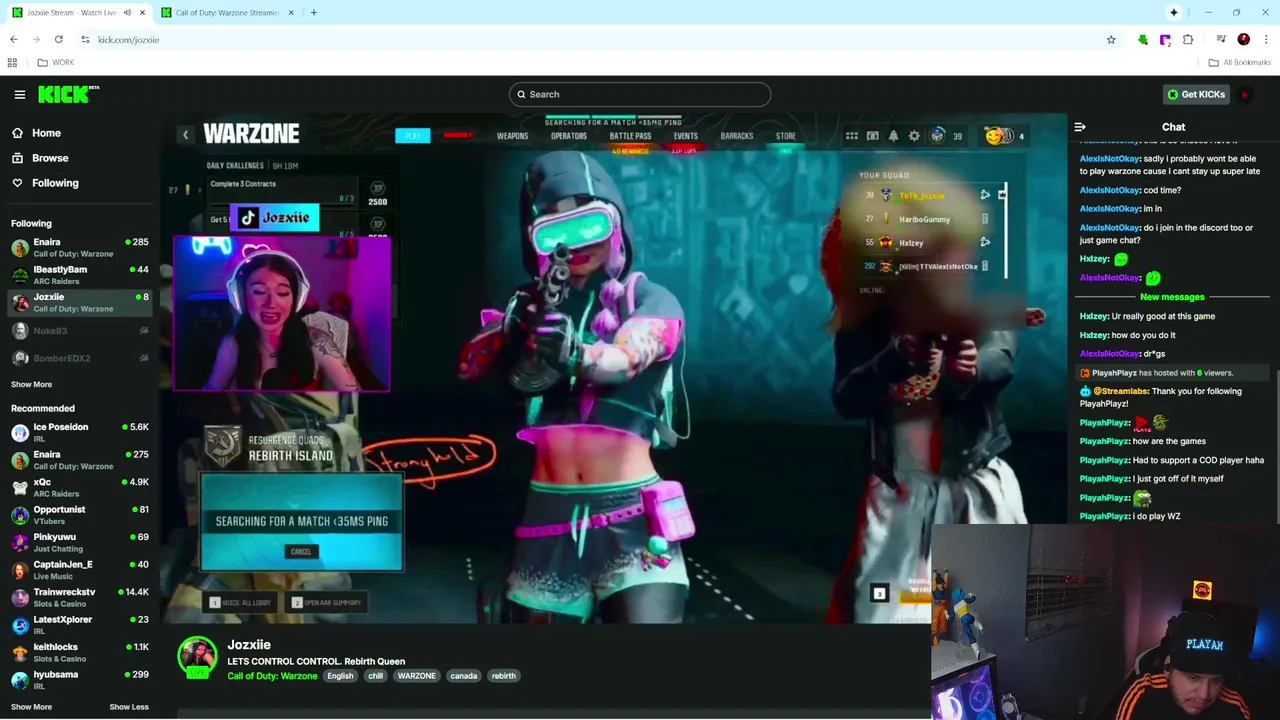
Task: Collapse the Chat panel with arrow icon
Action: tap(1080, 127)
